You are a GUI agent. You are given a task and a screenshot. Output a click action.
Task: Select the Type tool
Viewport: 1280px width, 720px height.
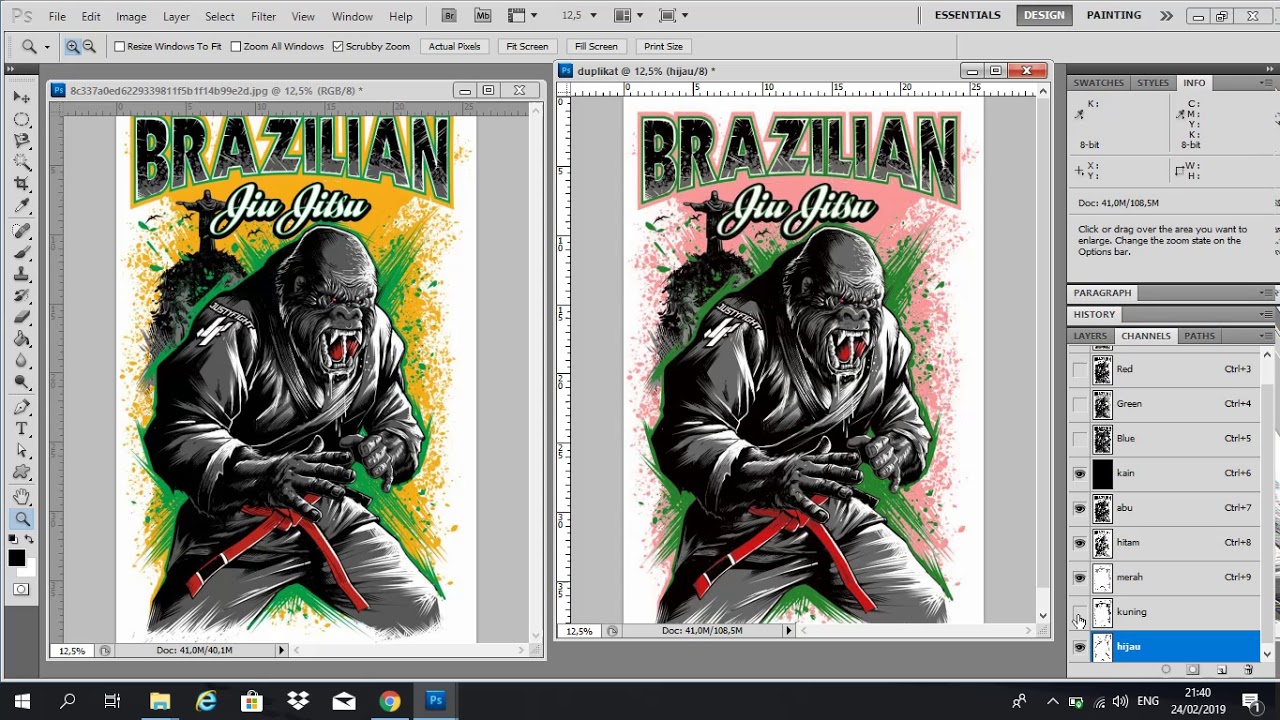pyautogui.click(x=22, y=429)
